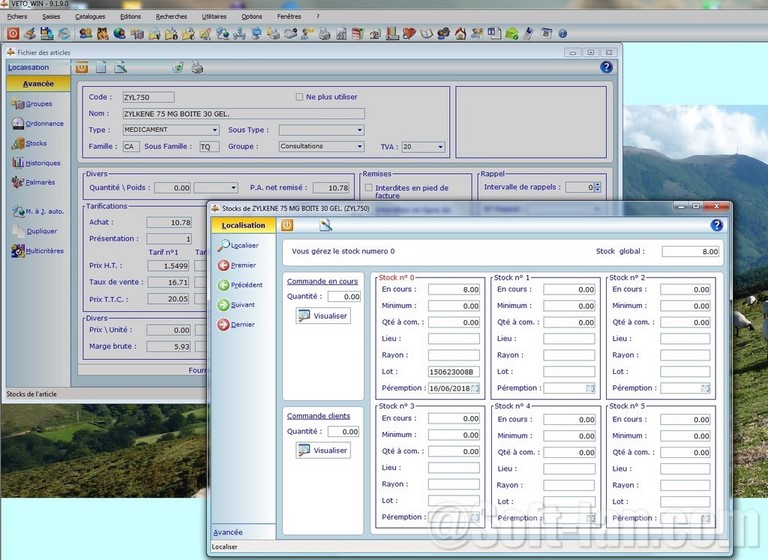
Task: Click the Lot field in Stock n° 0
Action: tap(454, 372)
